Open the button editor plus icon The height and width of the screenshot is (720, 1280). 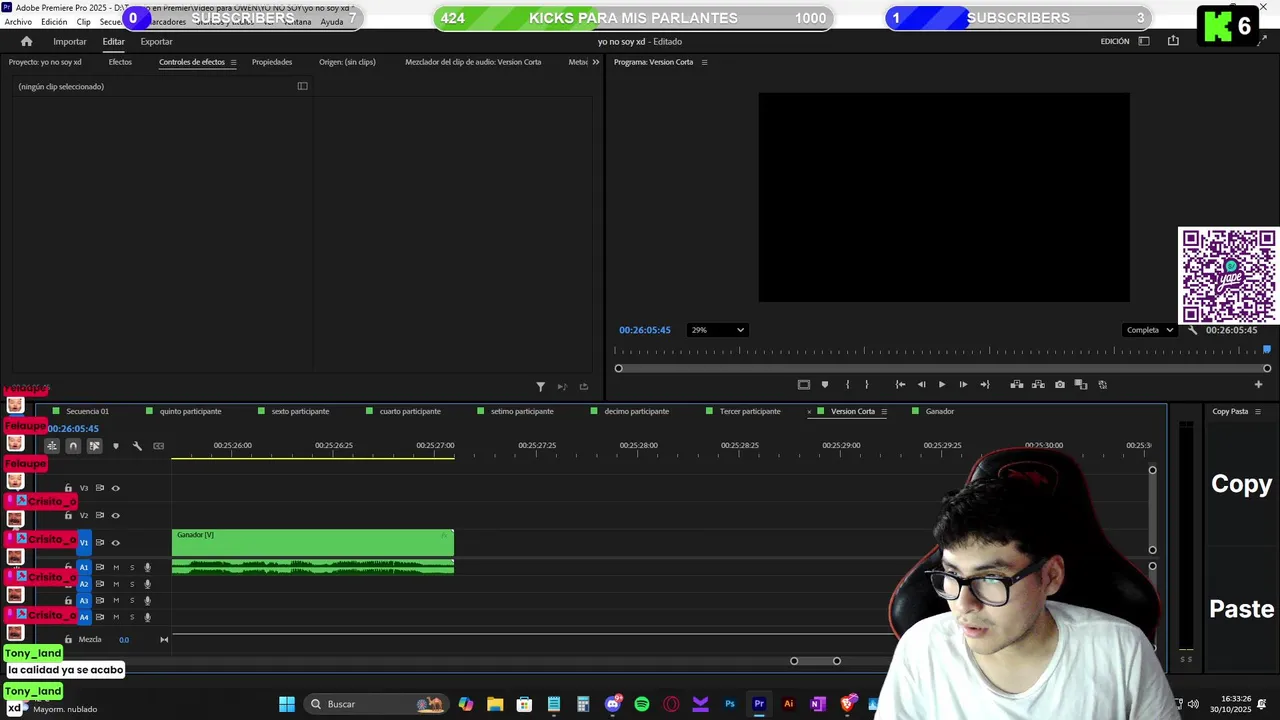click(1258, 384)
